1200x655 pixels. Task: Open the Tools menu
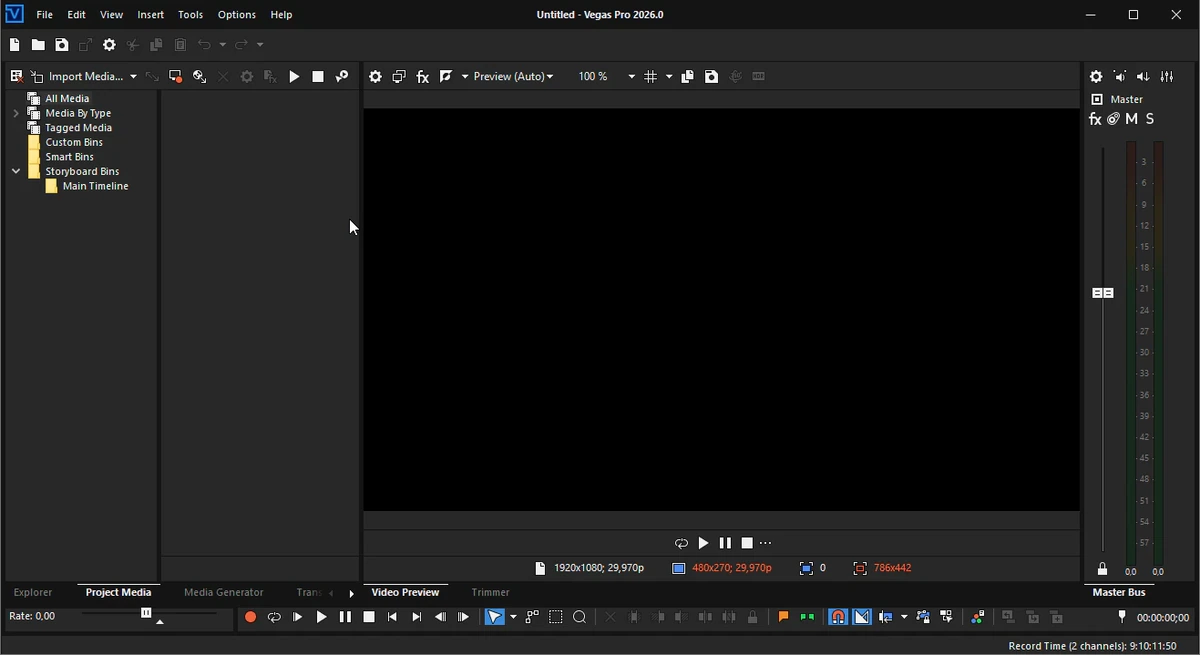(x=191, y=15)
